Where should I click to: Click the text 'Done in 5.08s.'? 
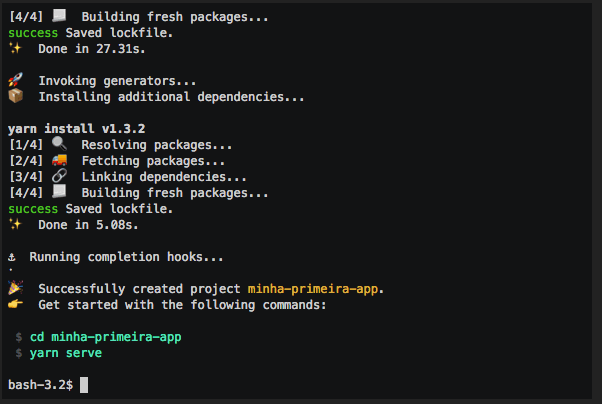[88, 225]
